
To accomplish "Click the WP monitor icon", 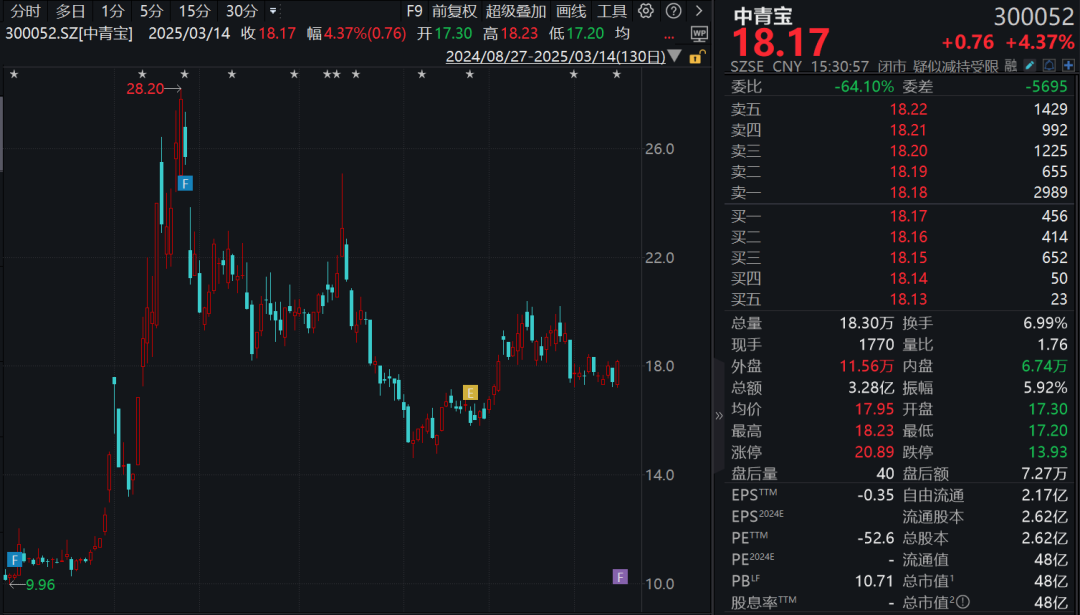I will click(699, 33).
